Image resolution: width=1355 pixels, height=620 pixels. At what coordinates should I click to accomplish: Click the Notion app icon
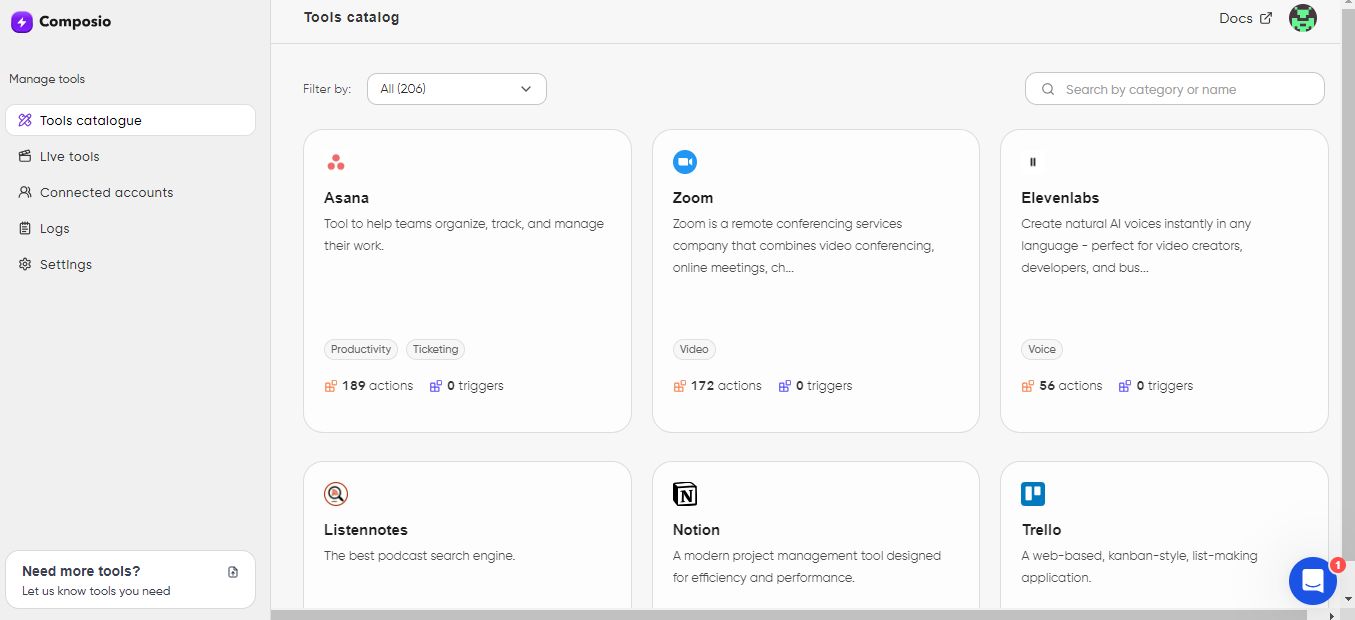click(x=685, y=493)
